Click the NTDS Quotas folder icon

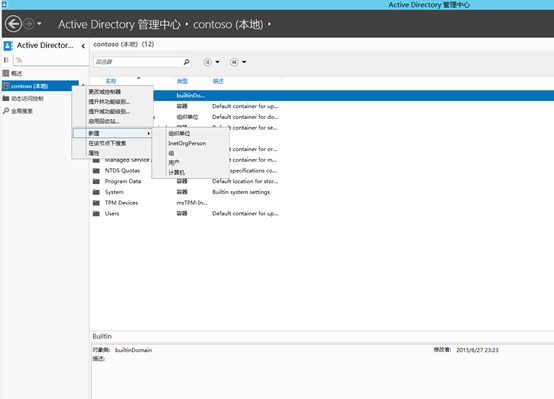(96, 171)
